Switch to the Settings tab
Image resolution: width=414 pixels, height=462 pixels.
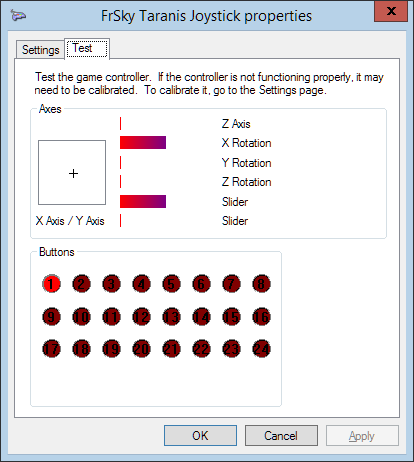[x=40, y=50]
